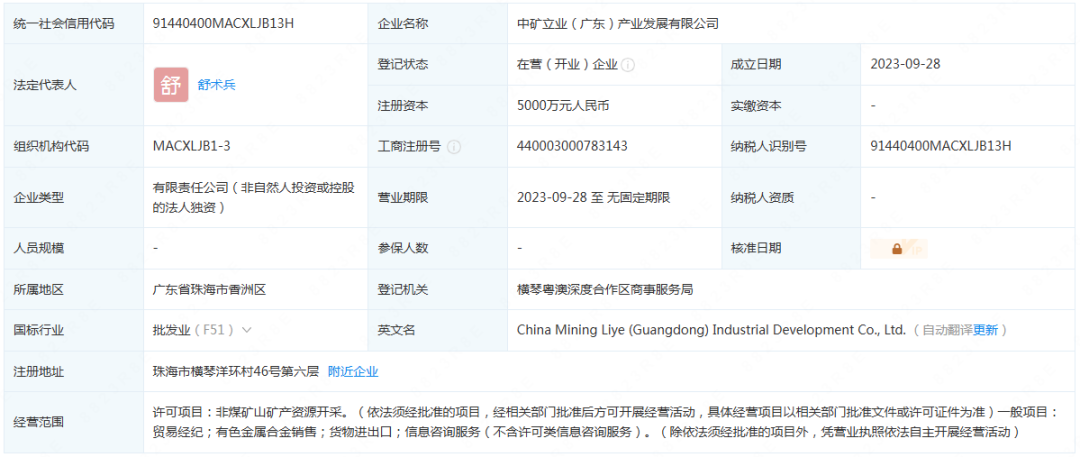Click taxpayer ID value beside 纳税人识别号
The image size is (1080, 457).
pos(941,147)
